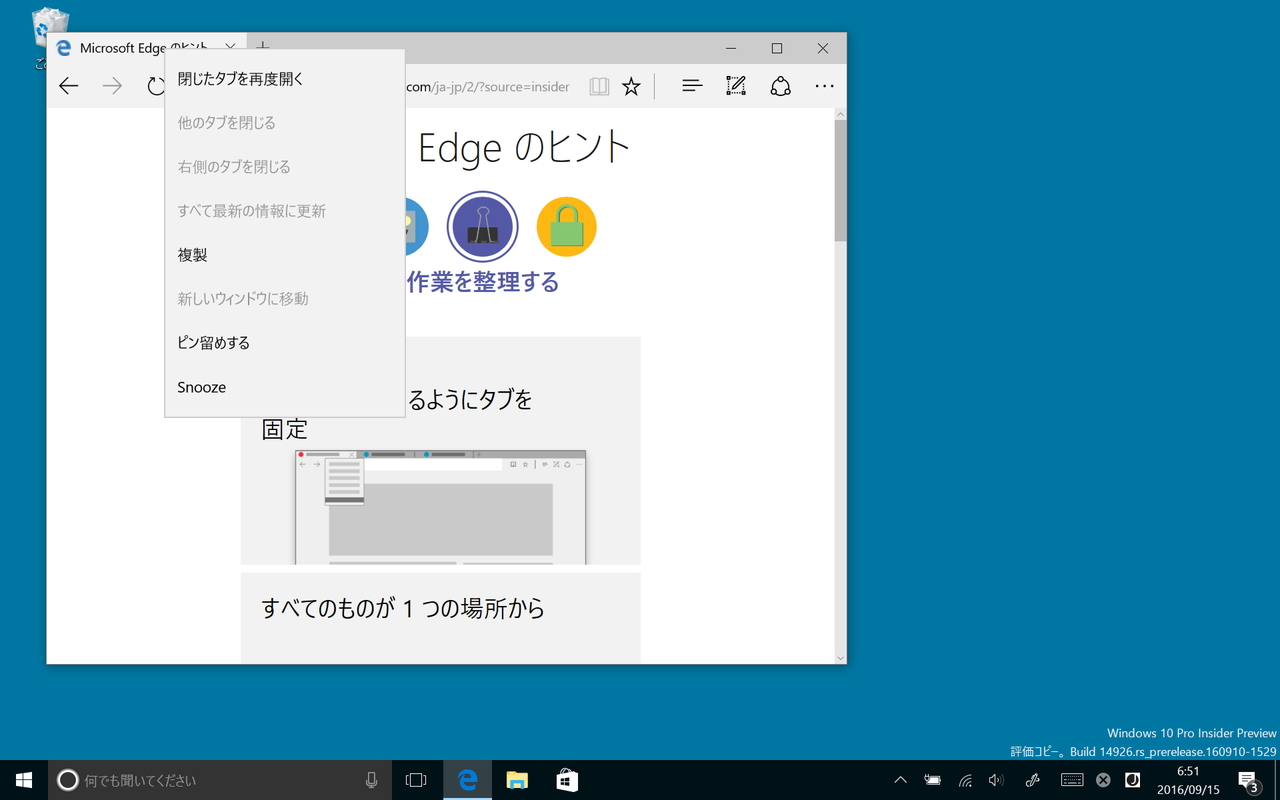Activate the Cortana voice search microphone
Viewport: 1280px width, 800px height.
click(x=371, y=780)
